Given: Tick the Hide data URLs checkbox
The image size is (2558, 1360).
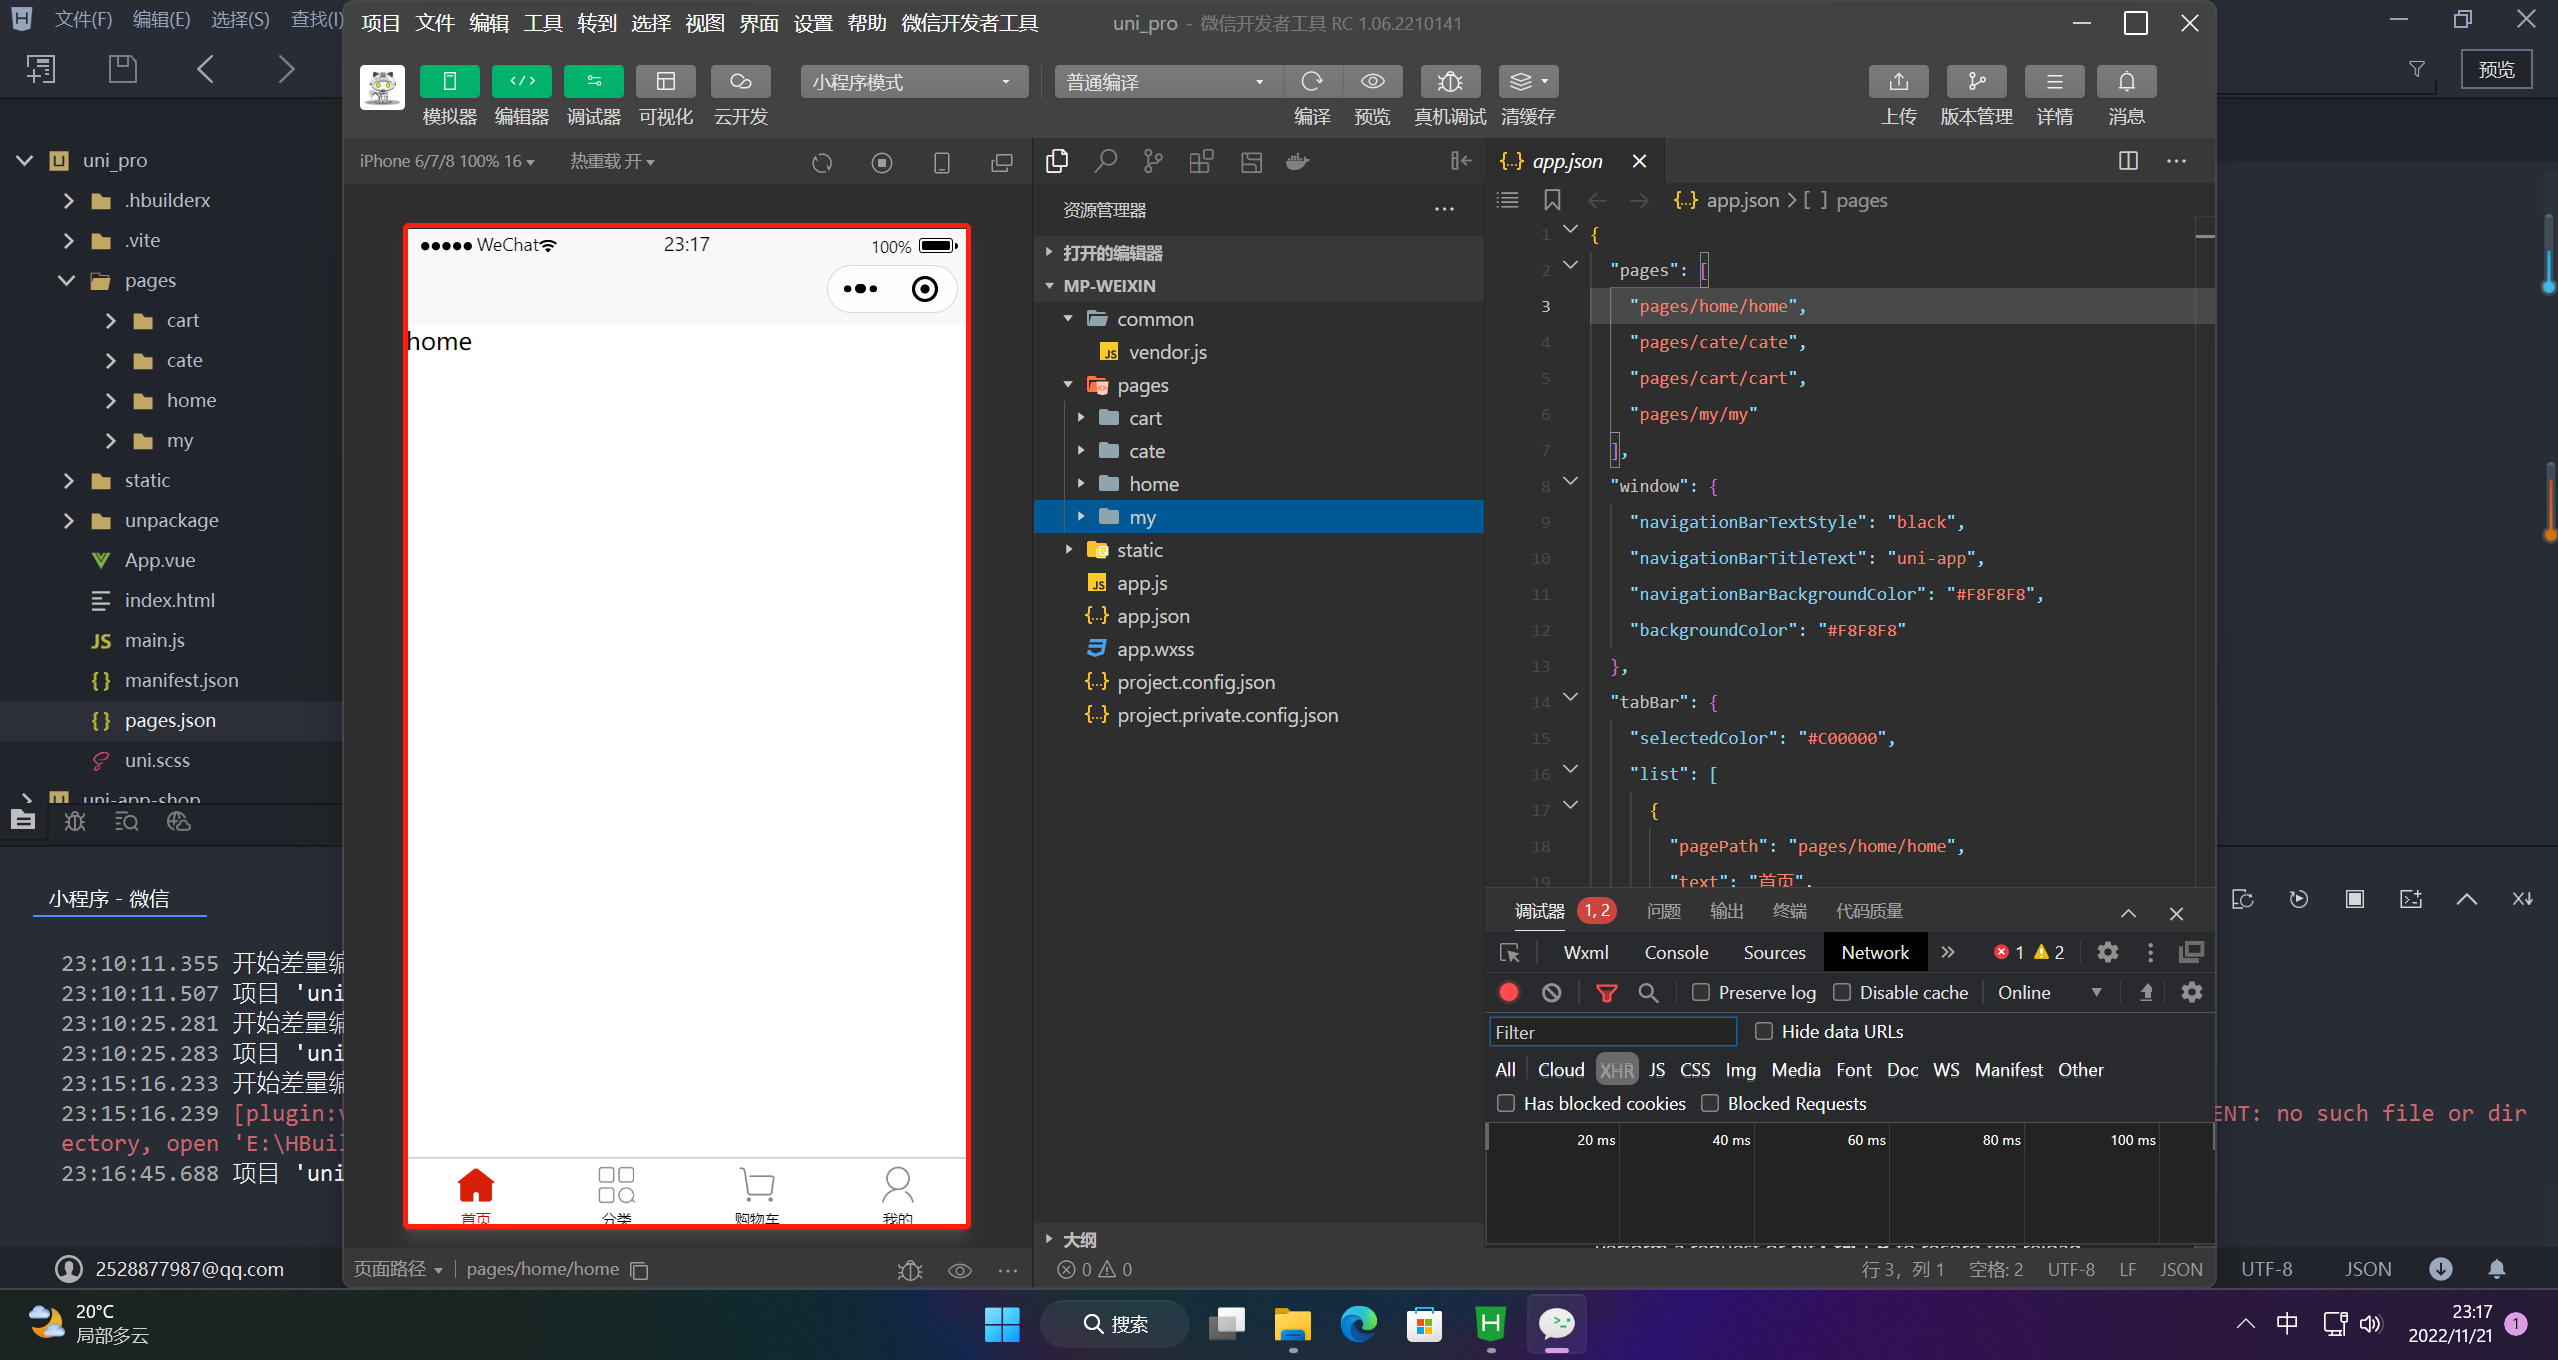Looking at the screenshot, I should pos(1764,1031).
